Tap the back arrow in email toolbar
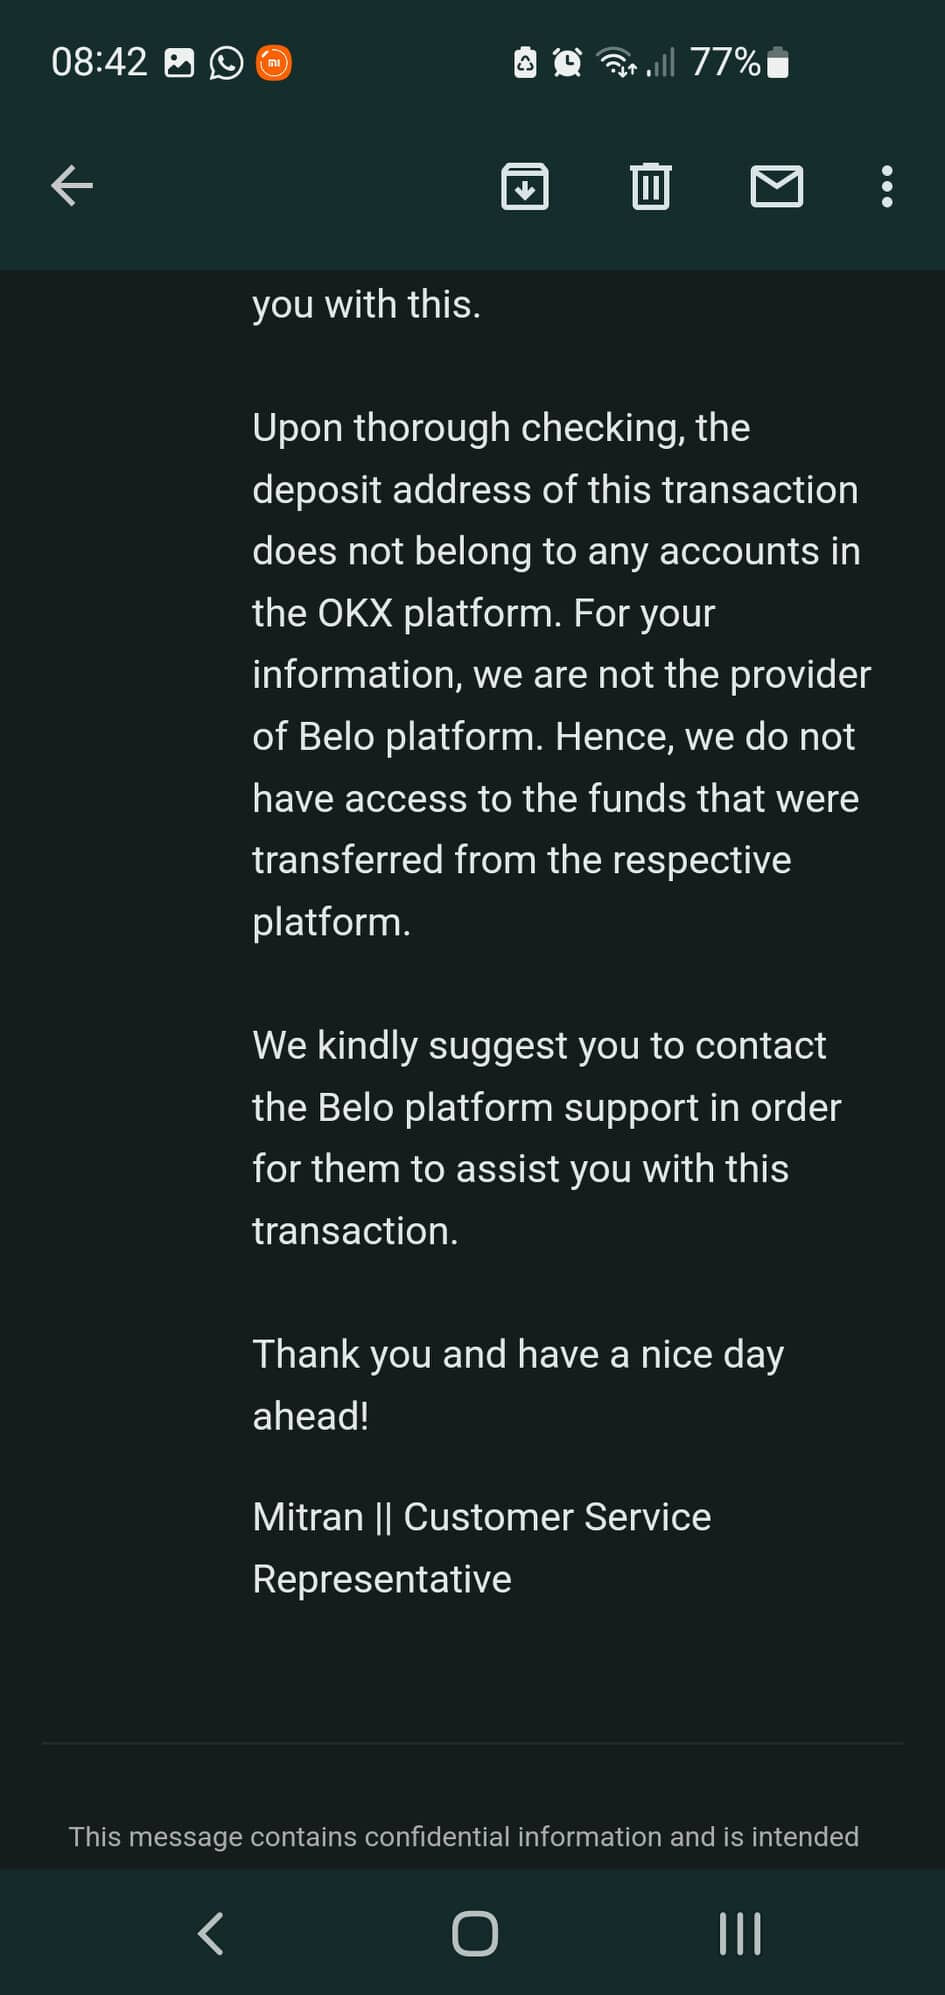 72,186
